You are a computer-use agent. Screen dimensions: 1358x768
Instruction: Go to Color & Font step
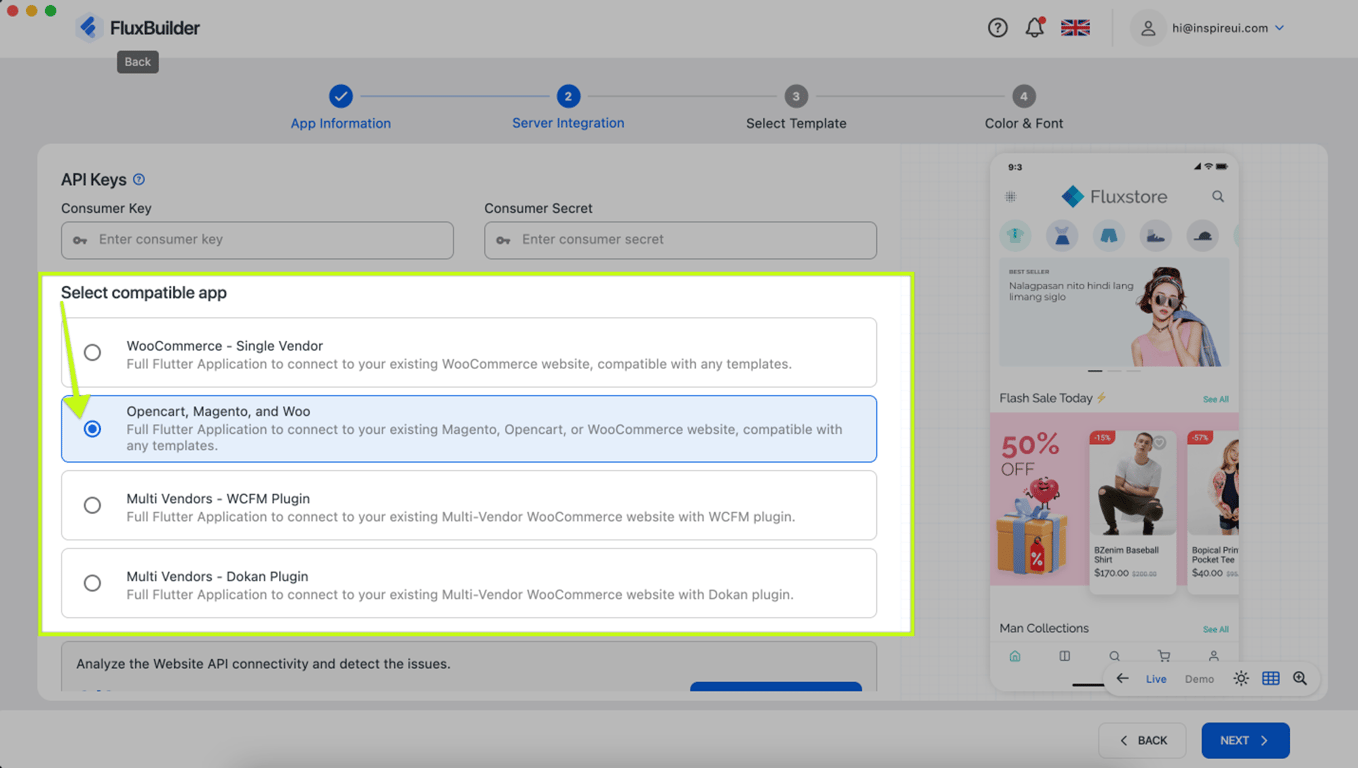[x=1023, y=108]
